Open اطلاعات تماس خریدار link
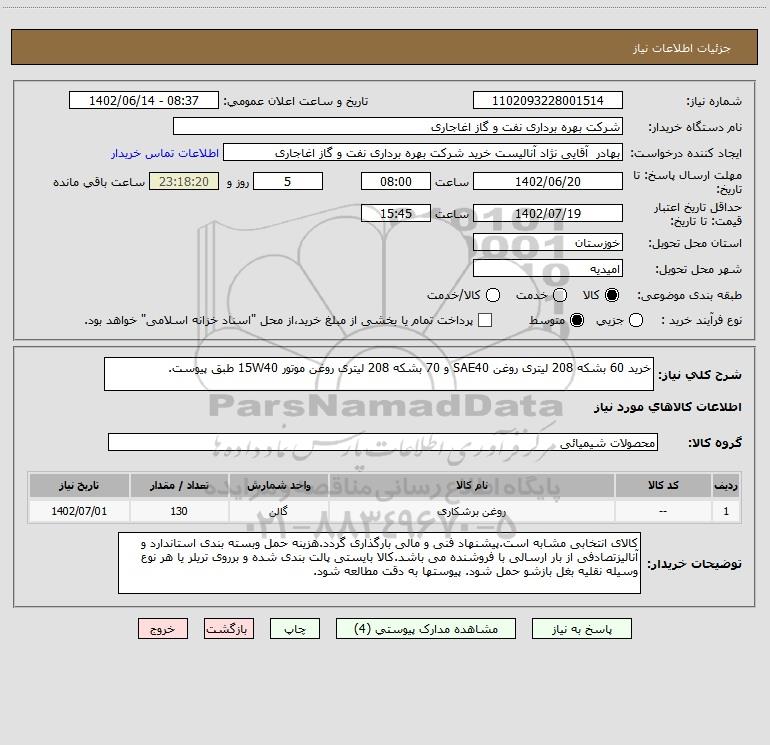 165,153
